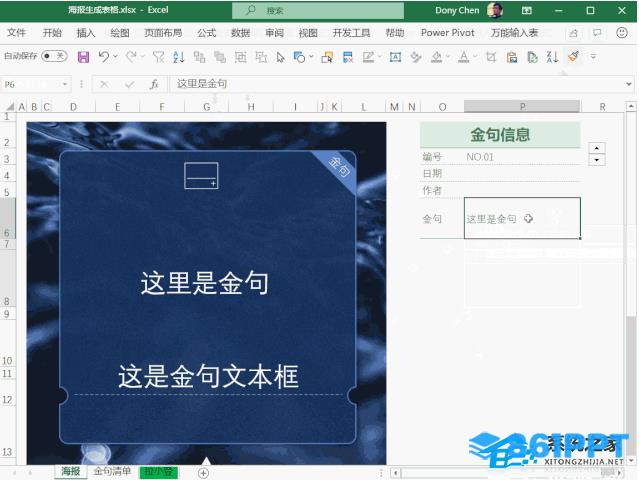Click the text box icon
The image size is (639, 480).
click(395, 57)
